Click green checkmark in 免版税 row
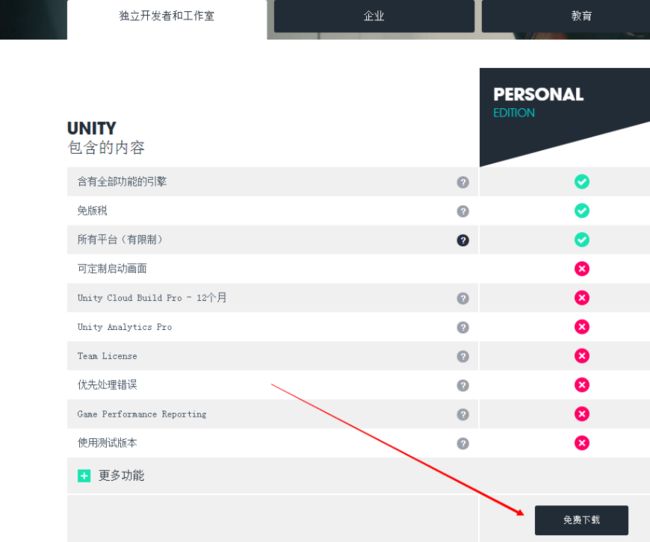This screenshot has height=542, width=650. coord(582,211)
